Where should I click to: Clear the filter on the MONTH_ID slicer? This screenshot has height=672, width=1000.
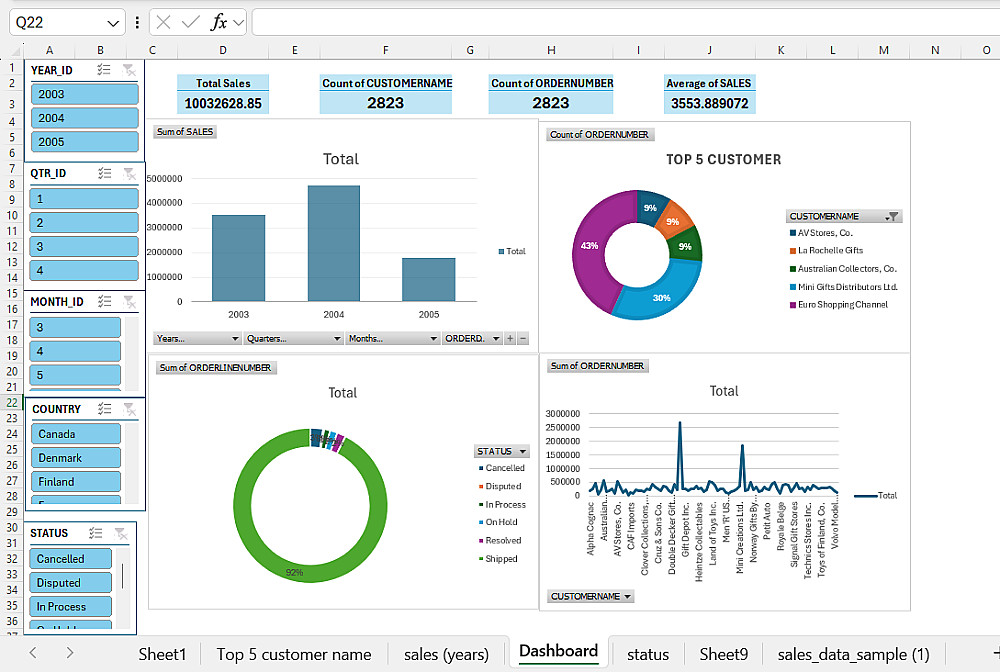tap(129, 302)
